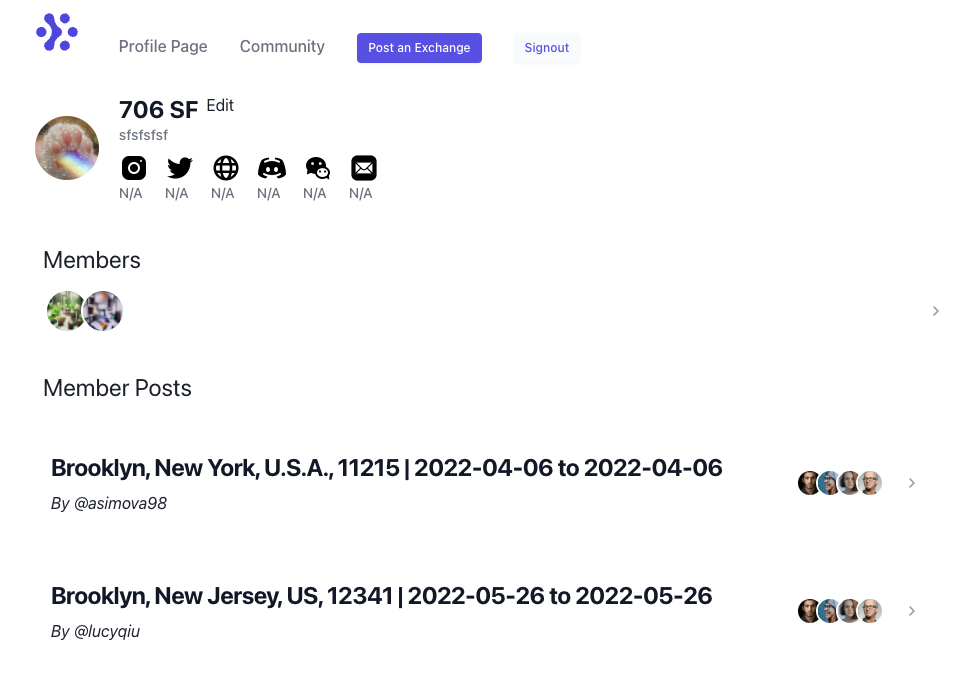This screenshot has width=966, height=700.
Task: Expand the Members list chevron
Action: click(936, 311)
